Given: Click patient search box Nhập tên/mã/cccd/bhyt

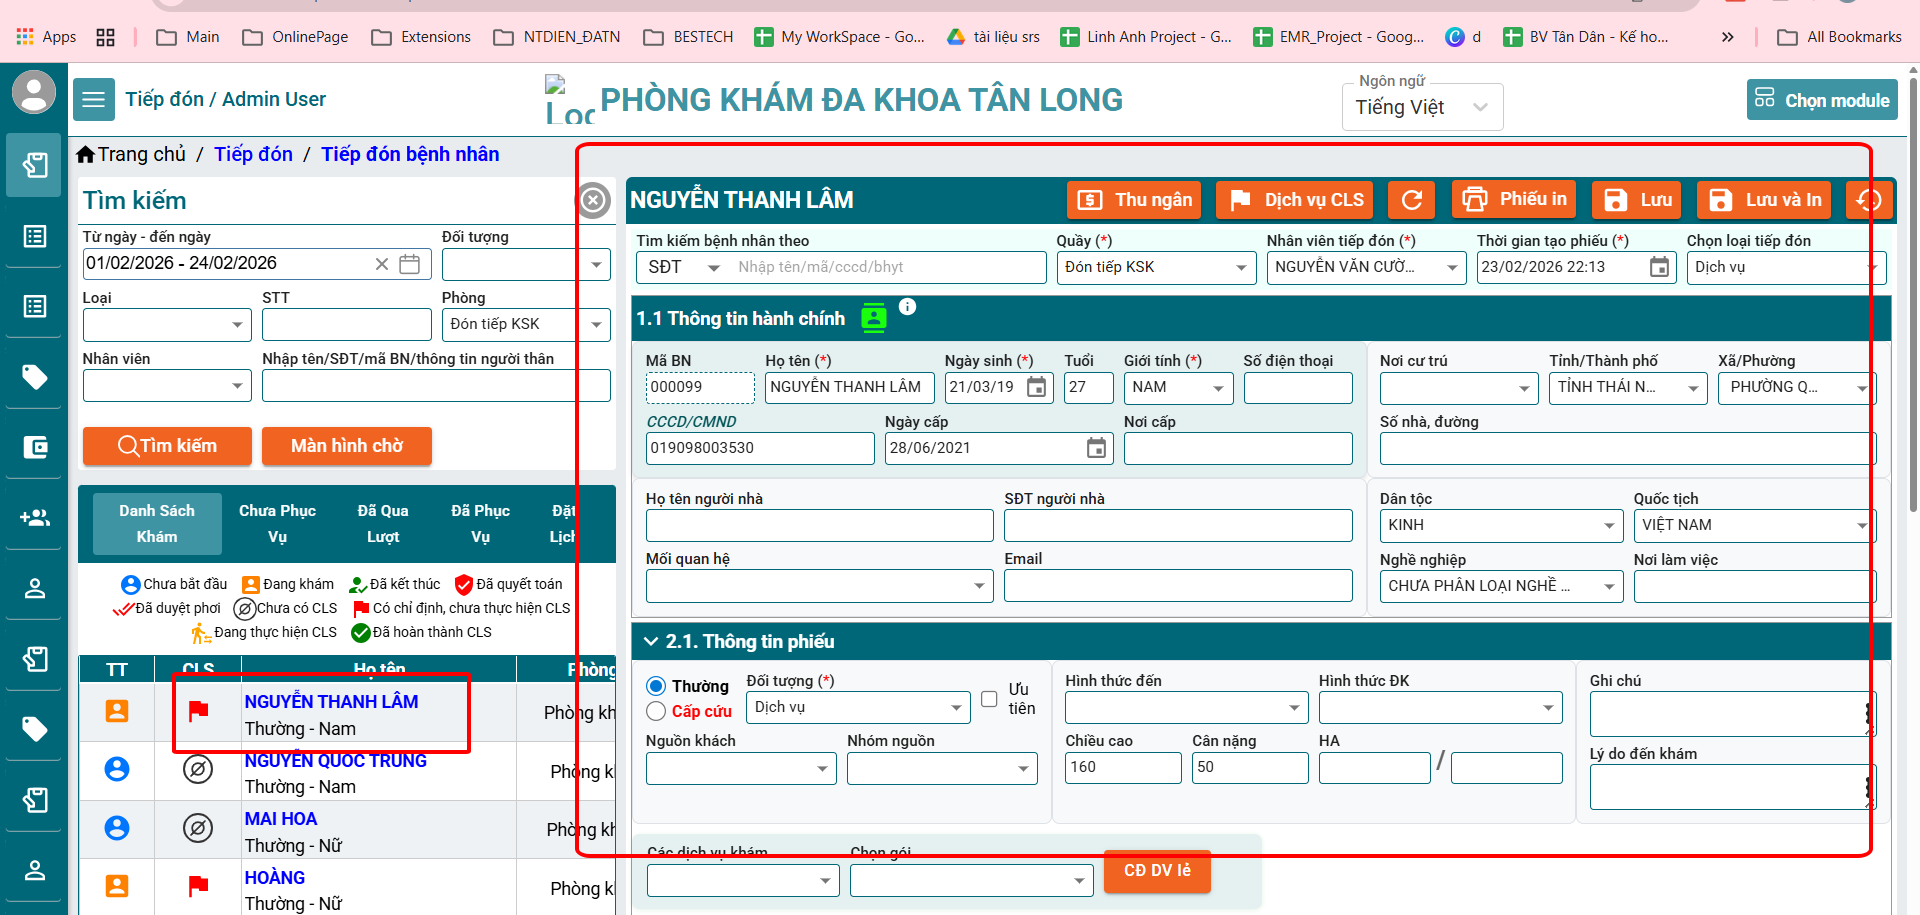Looking at the screenshot, I should tap(888, 268).
